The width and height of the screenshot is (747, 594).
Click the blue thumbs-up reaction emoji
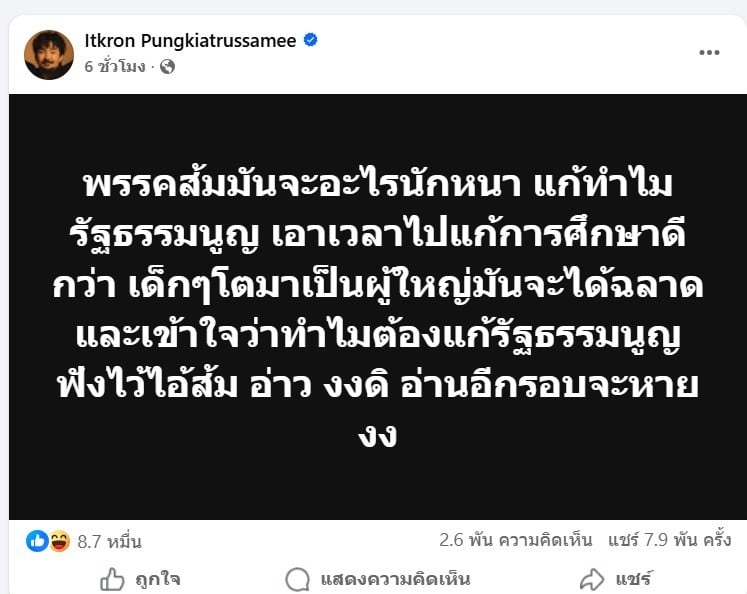(38, 541)
